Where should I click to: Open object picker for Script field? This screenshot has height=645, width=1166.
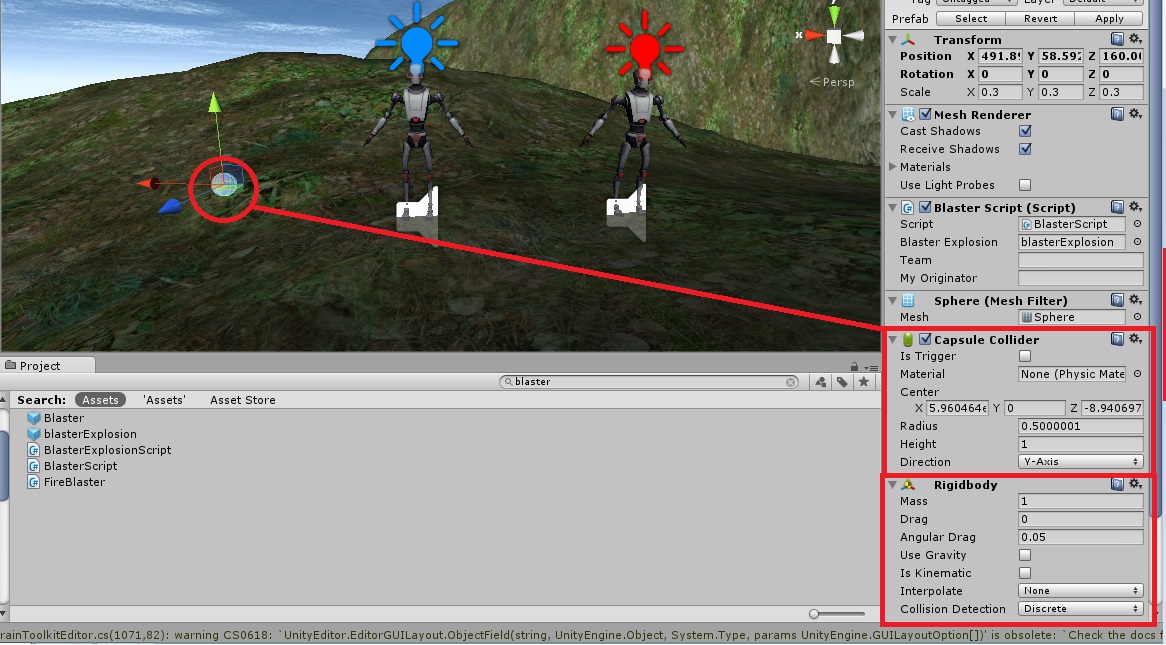[1137, 224]
